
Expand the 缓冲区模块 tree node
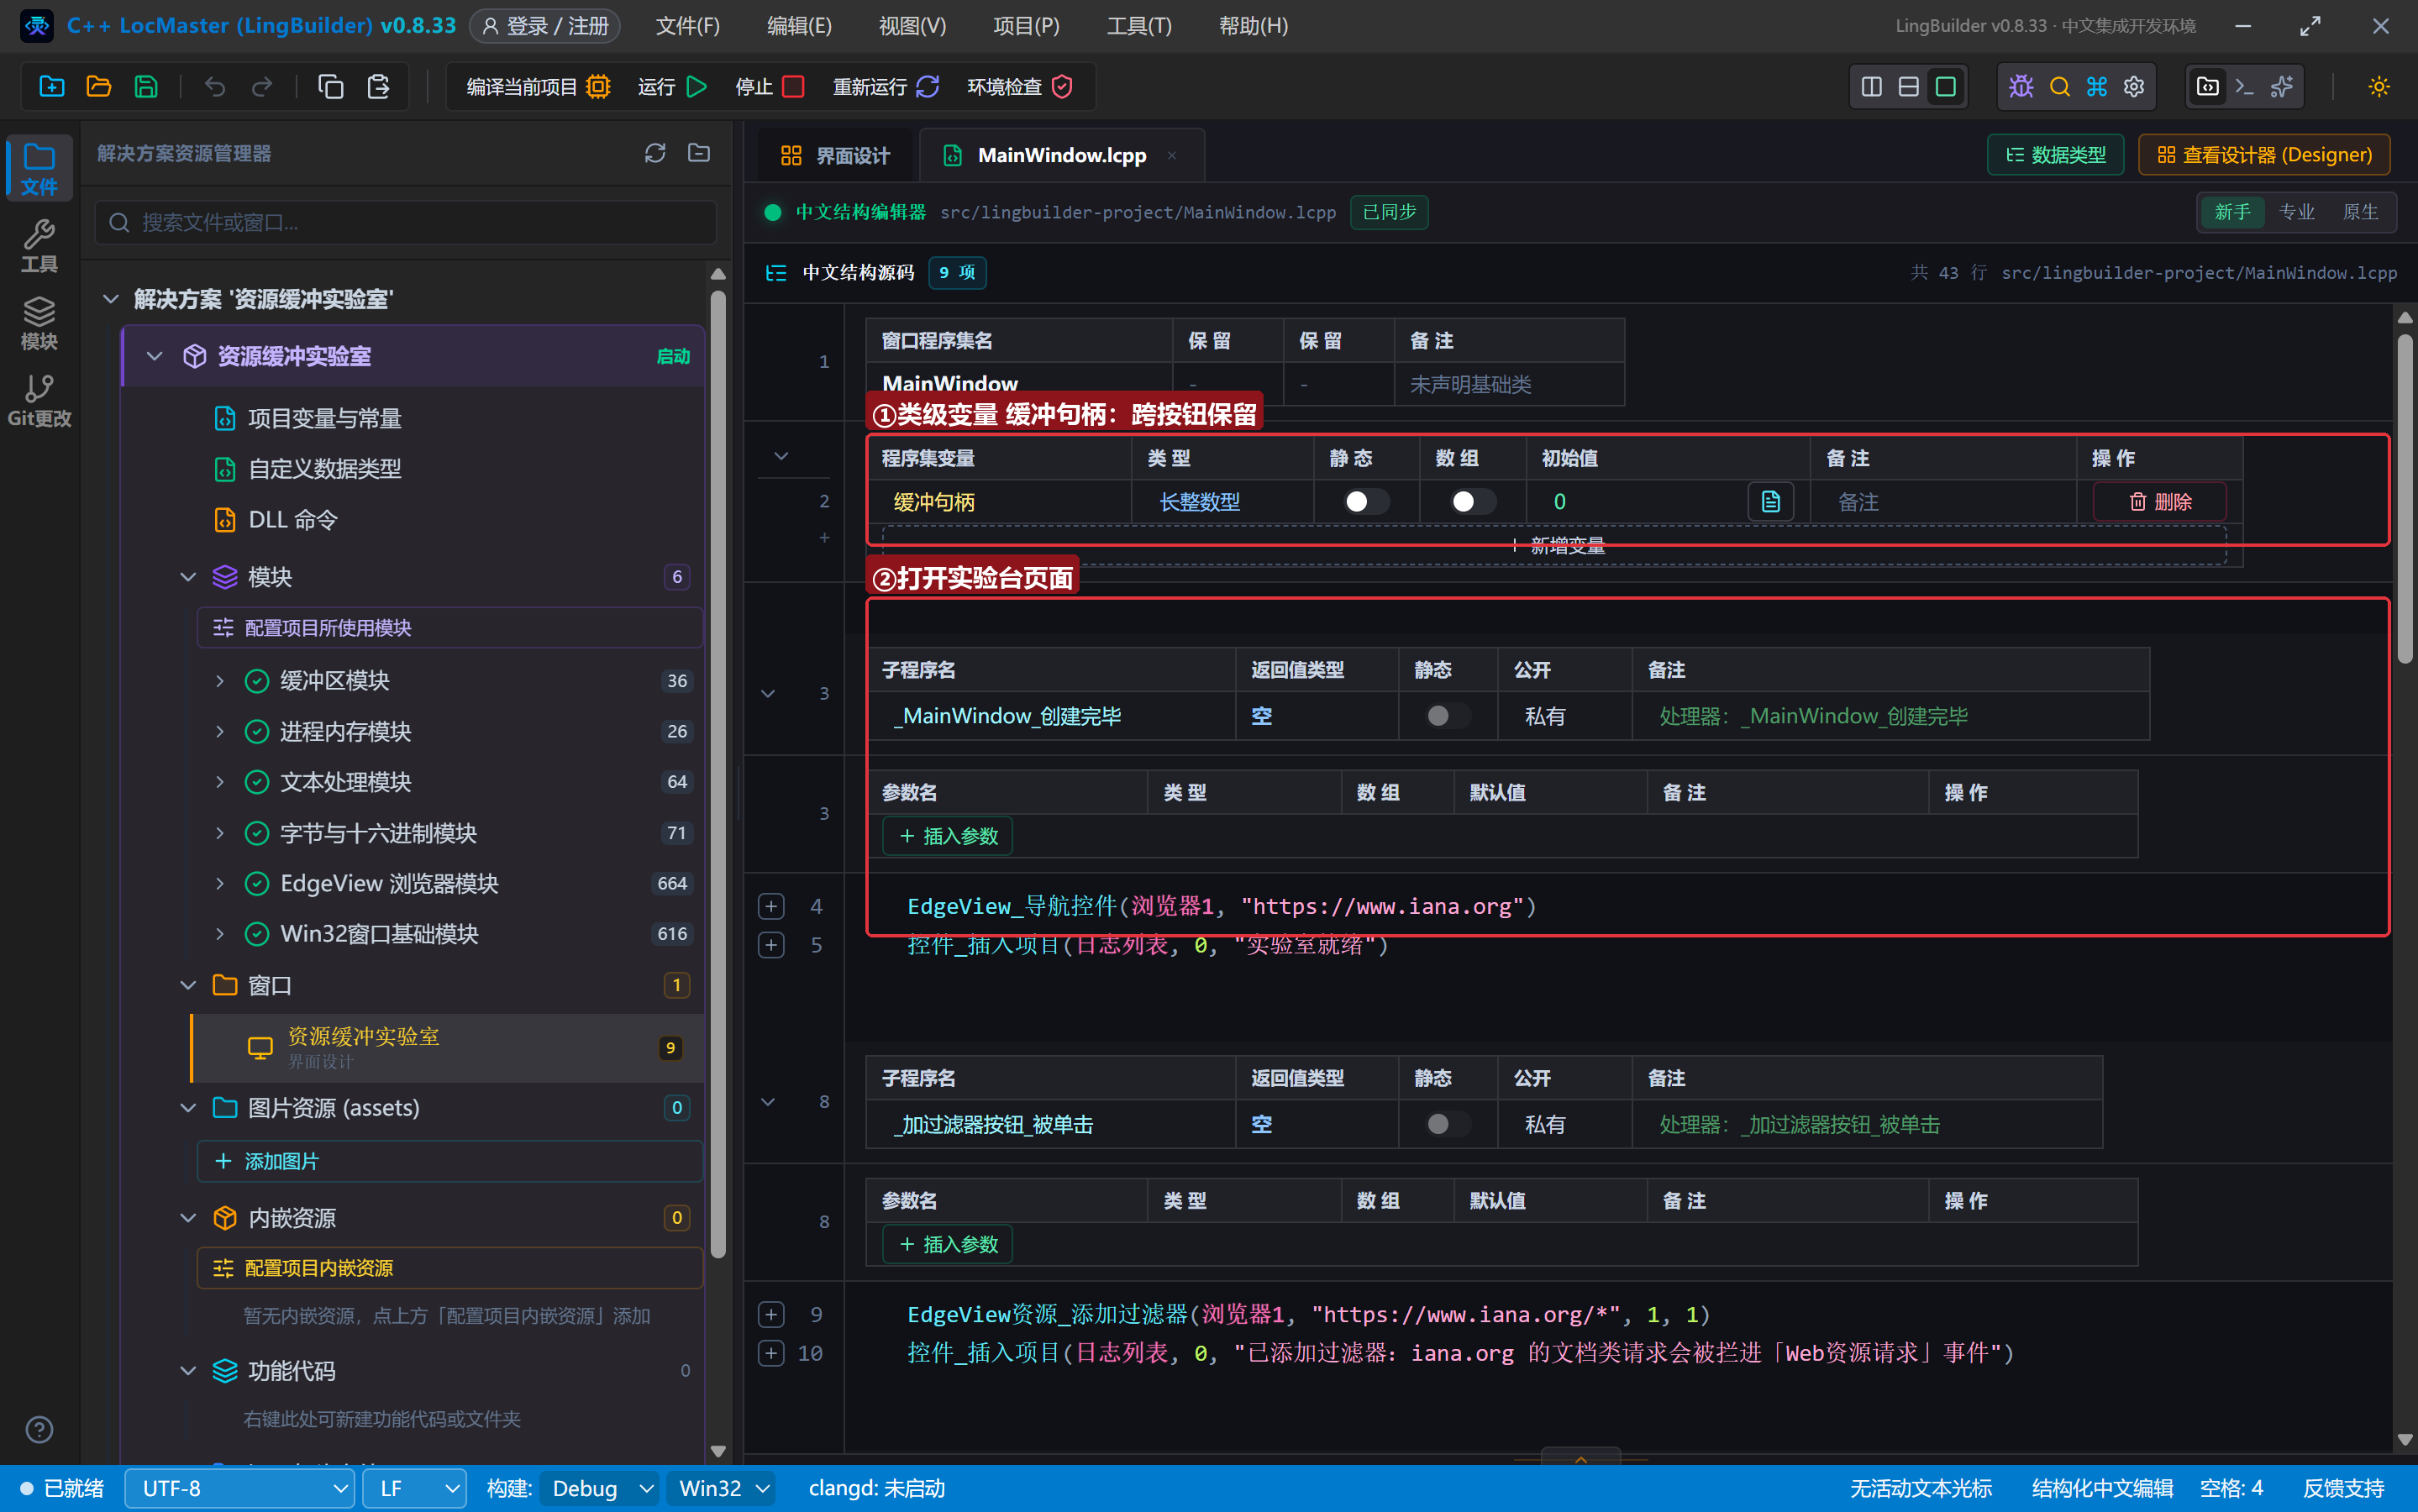click(219, 681)
